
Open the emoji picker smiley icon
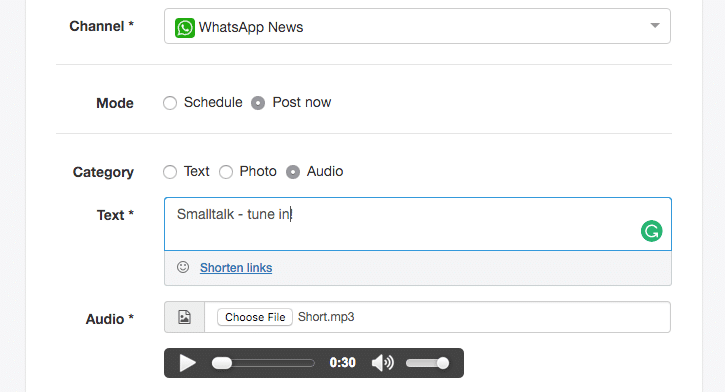pos(183,267)
